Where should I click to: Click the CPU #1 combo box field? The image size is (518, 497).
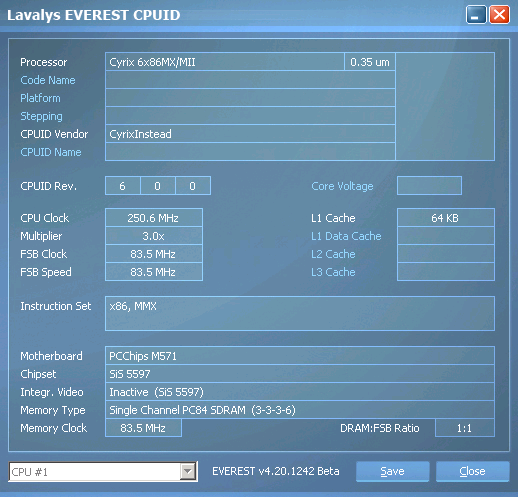pos(103,472)
